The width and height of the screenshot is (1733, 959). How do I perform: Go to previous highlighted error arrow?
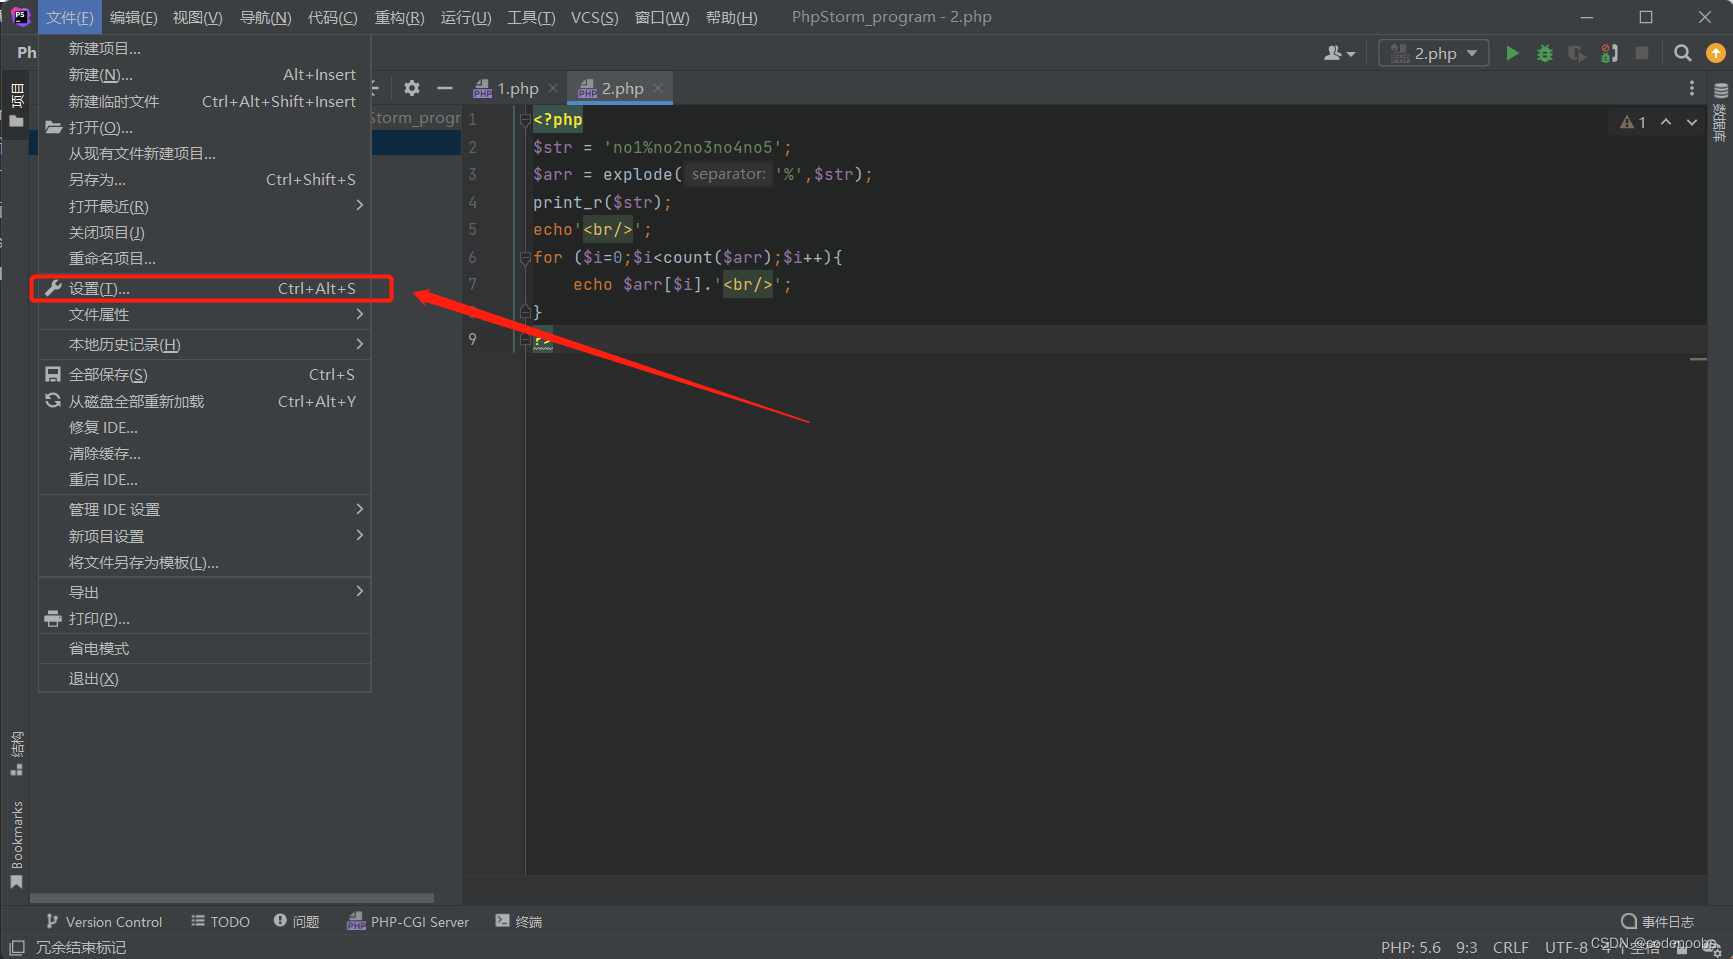click(x=1666, y=122)
